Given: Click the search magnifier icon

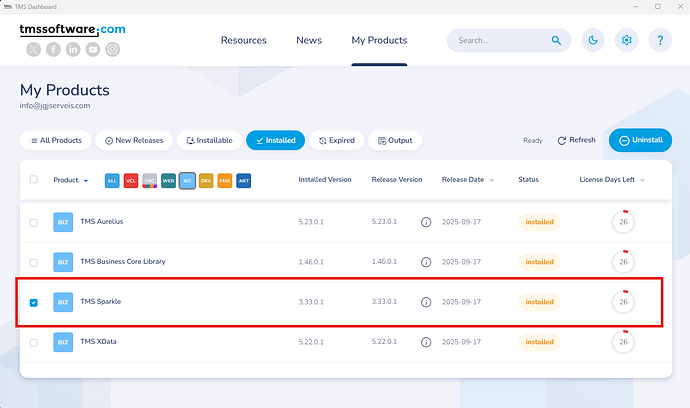Looking at the screenshot, I should [556, 41].
